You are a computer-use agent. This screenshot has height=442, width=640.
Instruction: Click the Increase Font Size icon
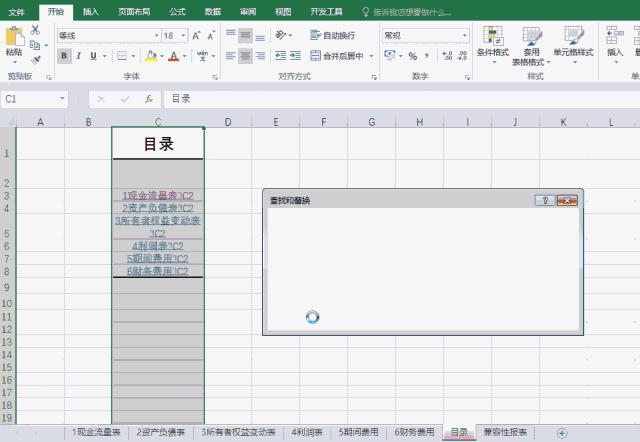point(196,36)
